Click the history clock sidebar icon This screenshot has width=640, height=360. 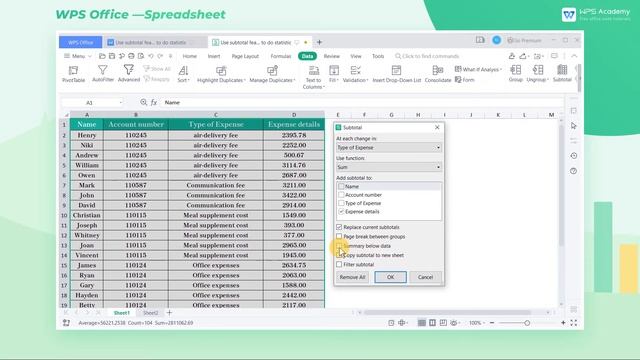574,156
